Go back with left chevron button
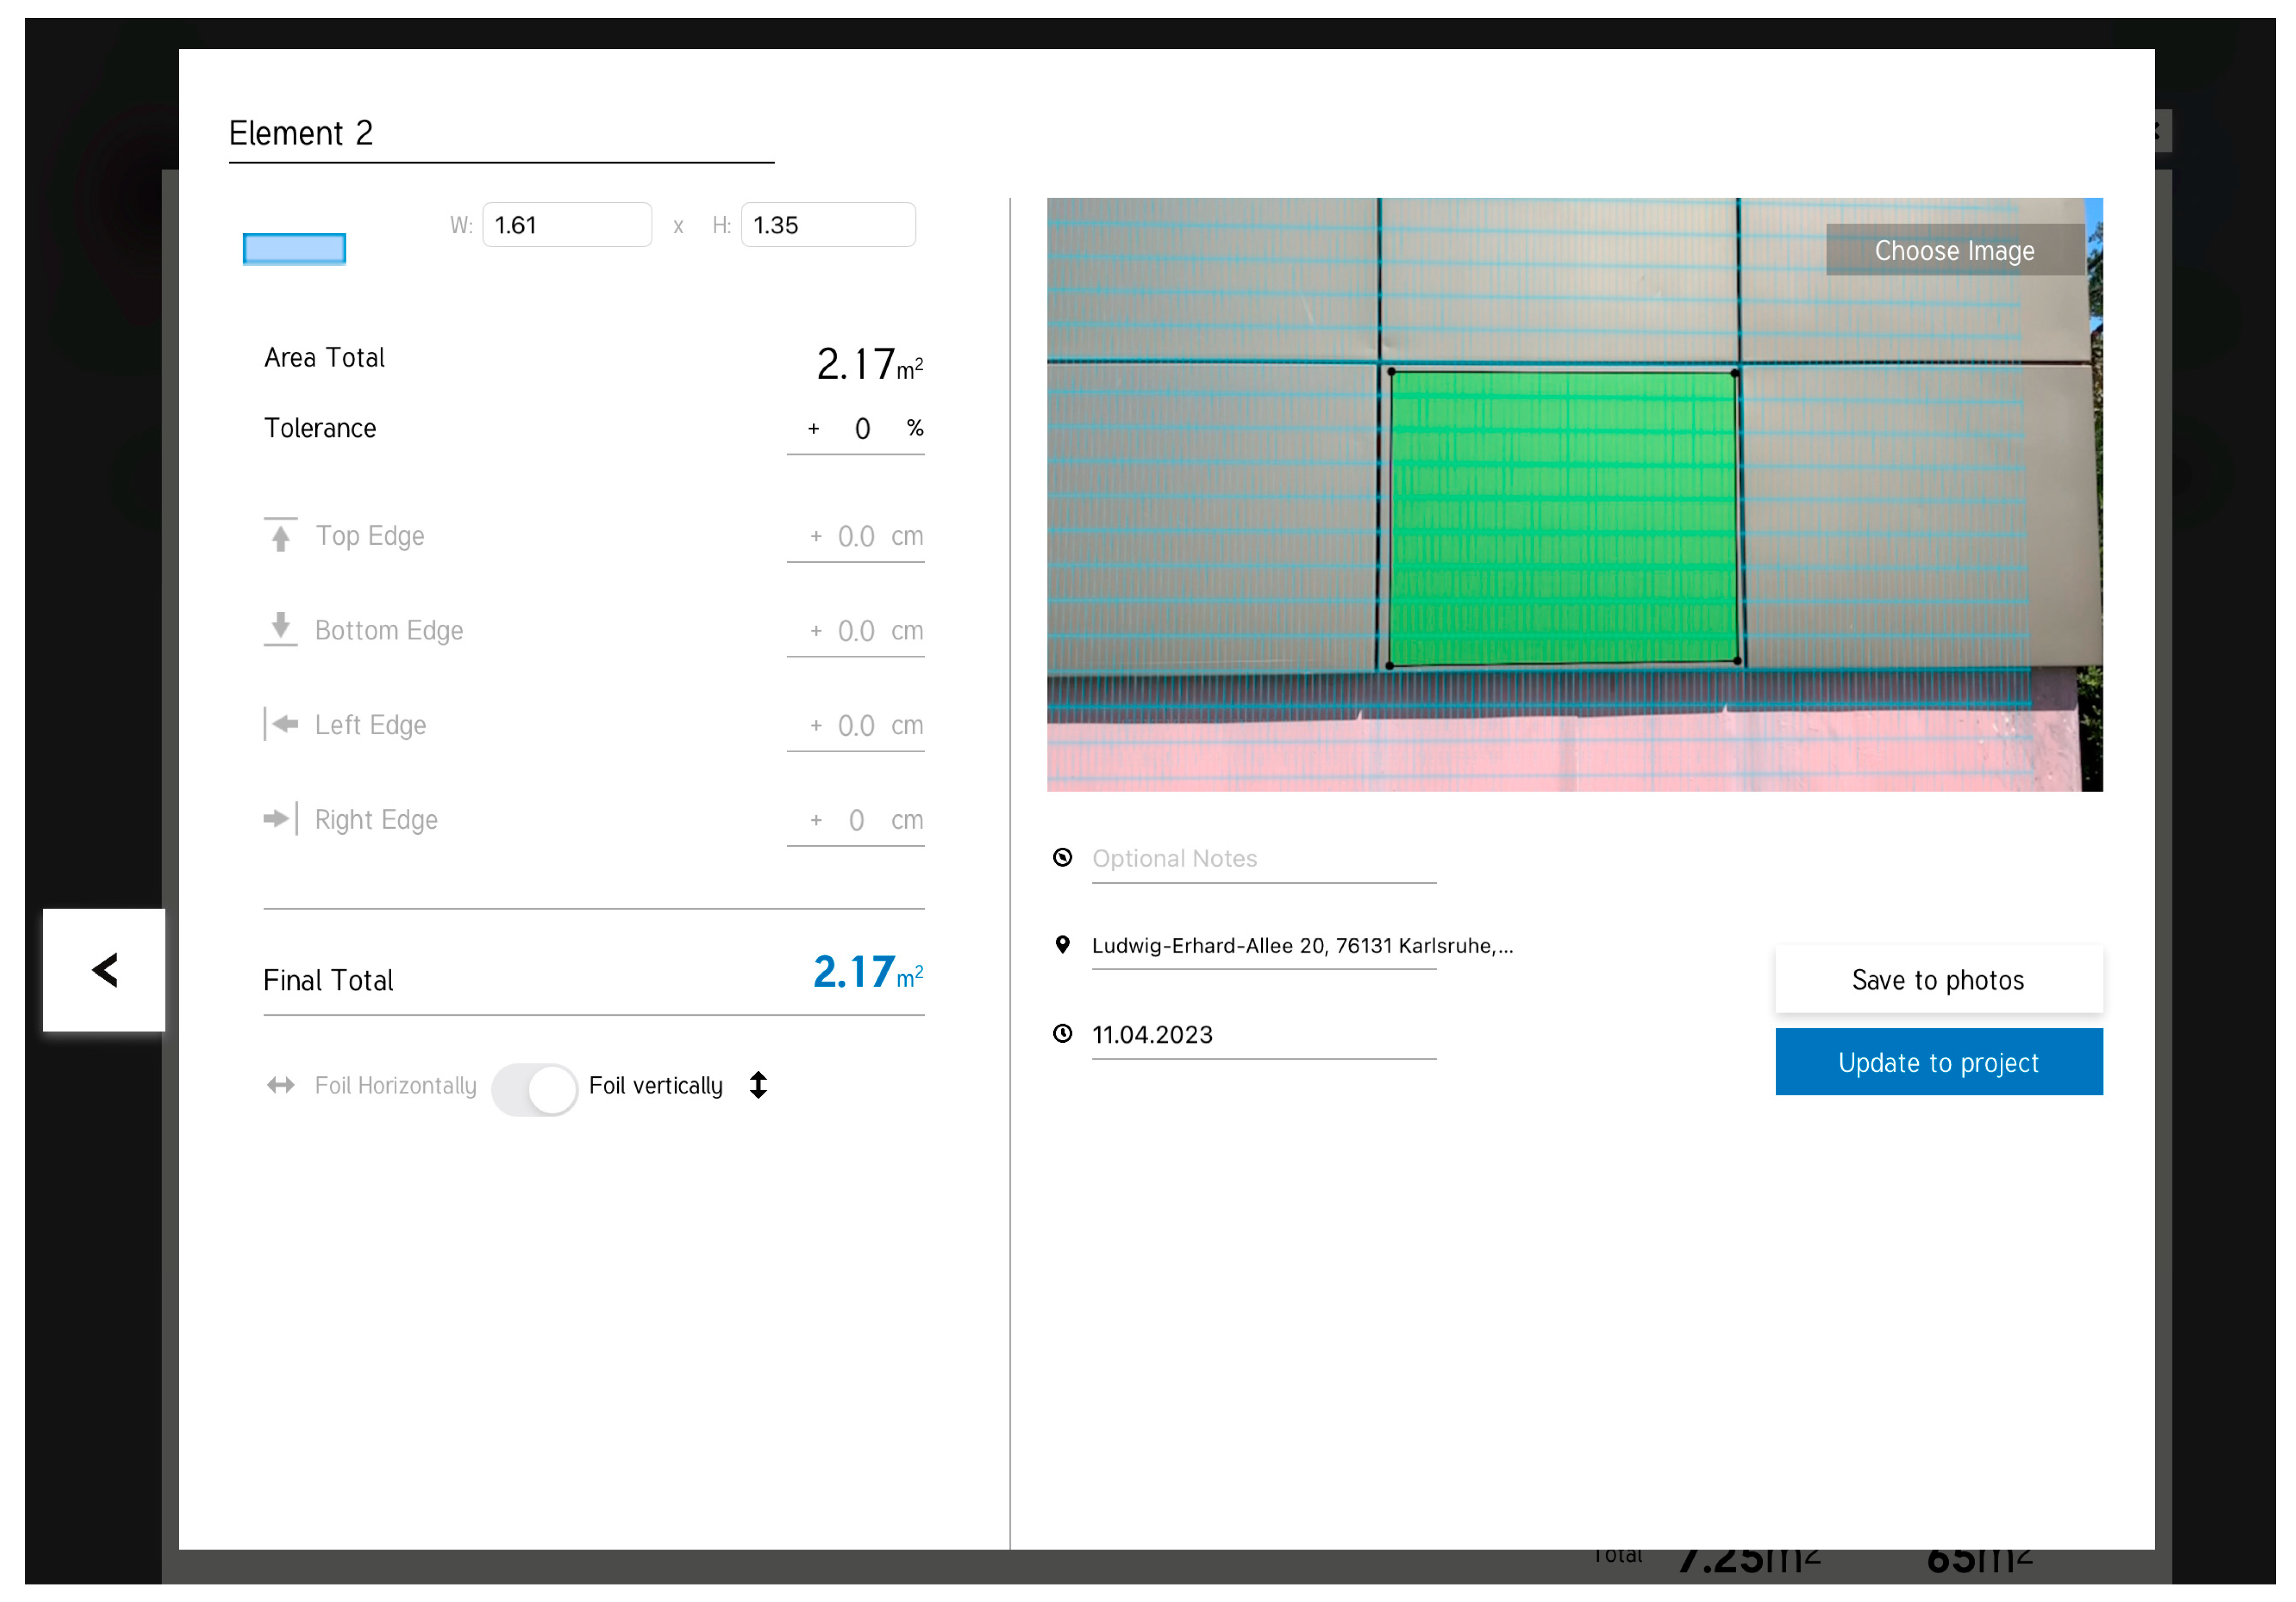The height and width of the screenshot is (1602, 2296). (104, 969)
